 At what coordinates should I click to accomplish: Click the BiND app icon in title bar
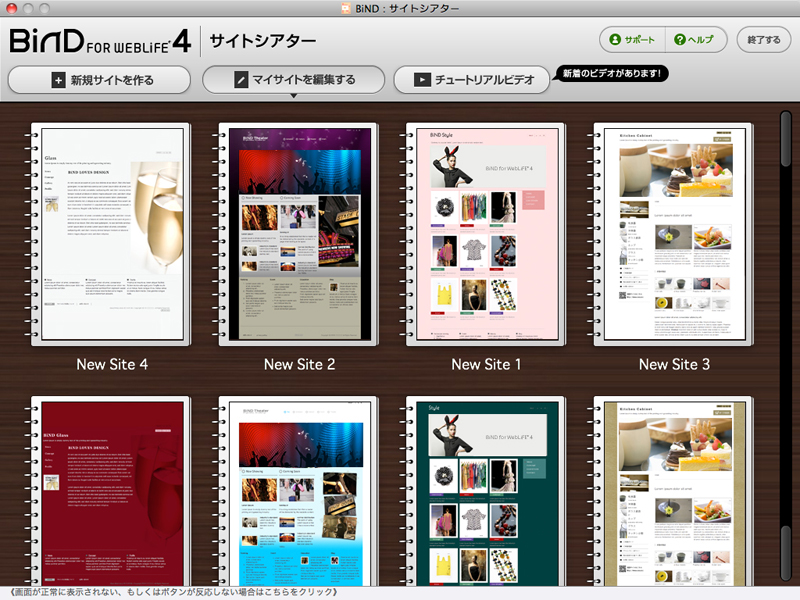[x=347, y=9]
